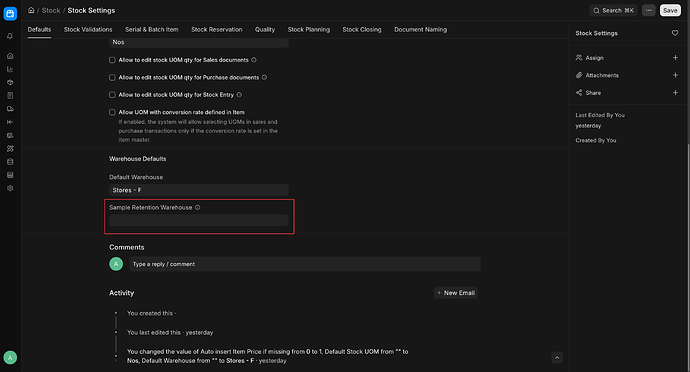Image resolution: width=690 pixels, height=372 pixels.
Task: Click the New Email button
Action: 455,293
